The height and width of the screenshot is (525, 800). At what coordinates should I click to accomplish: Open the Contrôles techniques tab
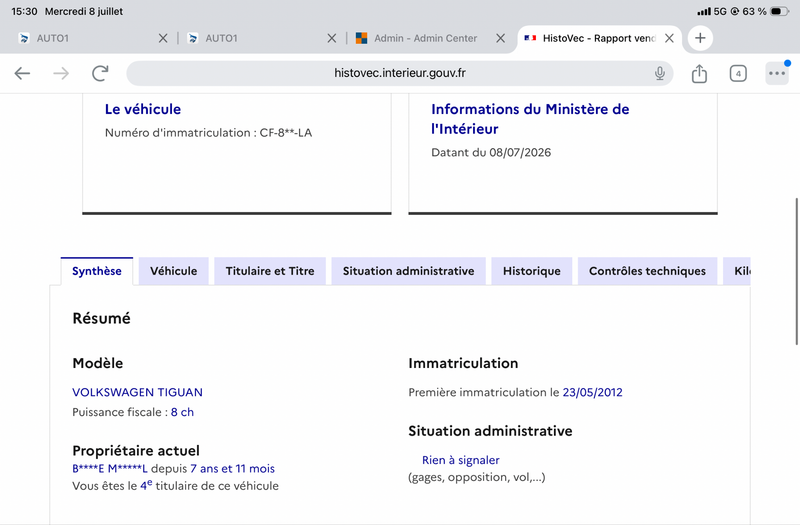(647, 271)
